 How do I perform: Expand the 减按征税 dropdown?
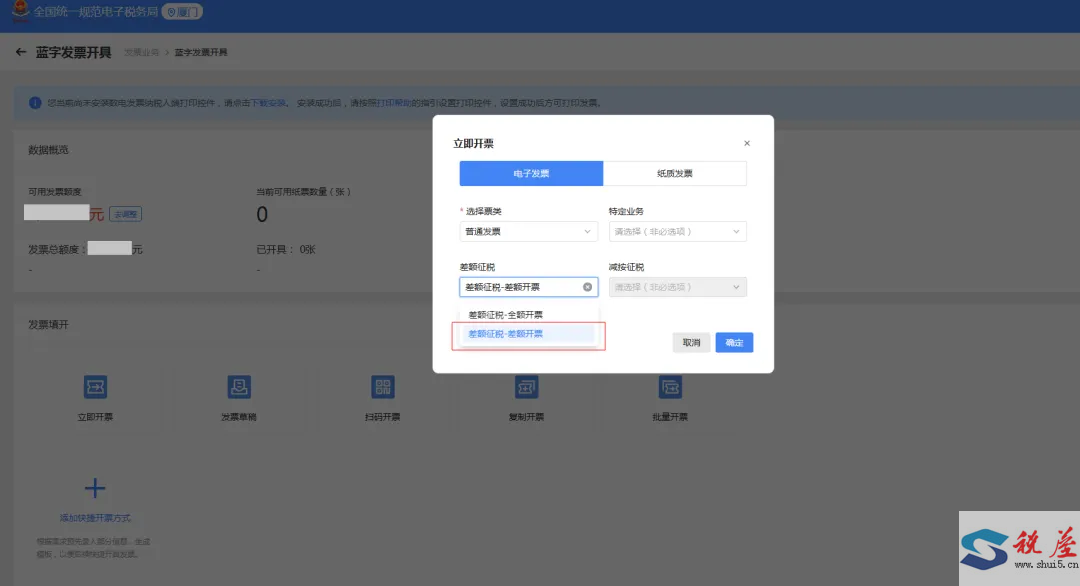click(x=678, y=287)
